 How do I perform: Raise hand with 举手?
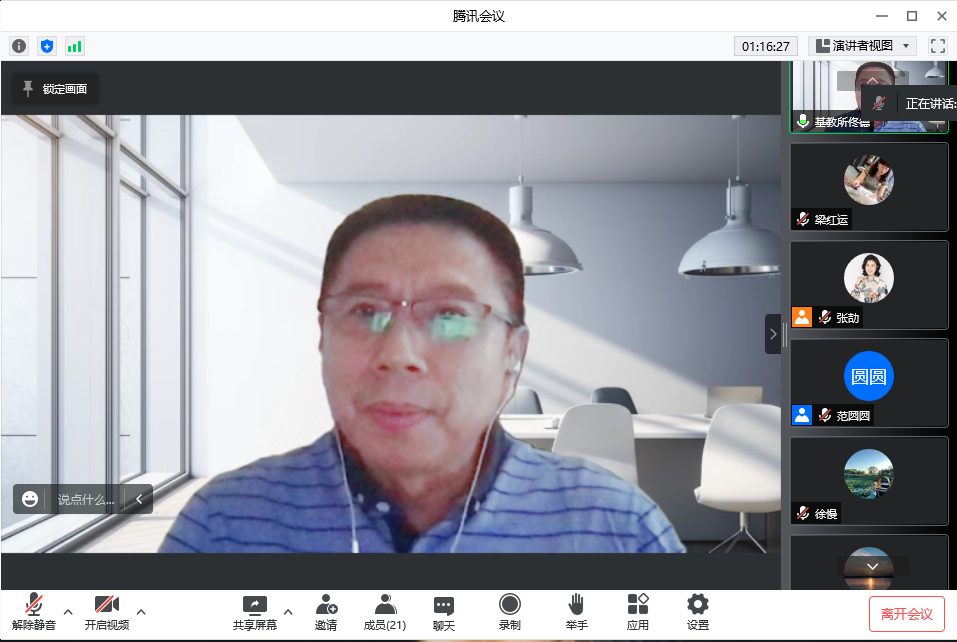[576, 611]
